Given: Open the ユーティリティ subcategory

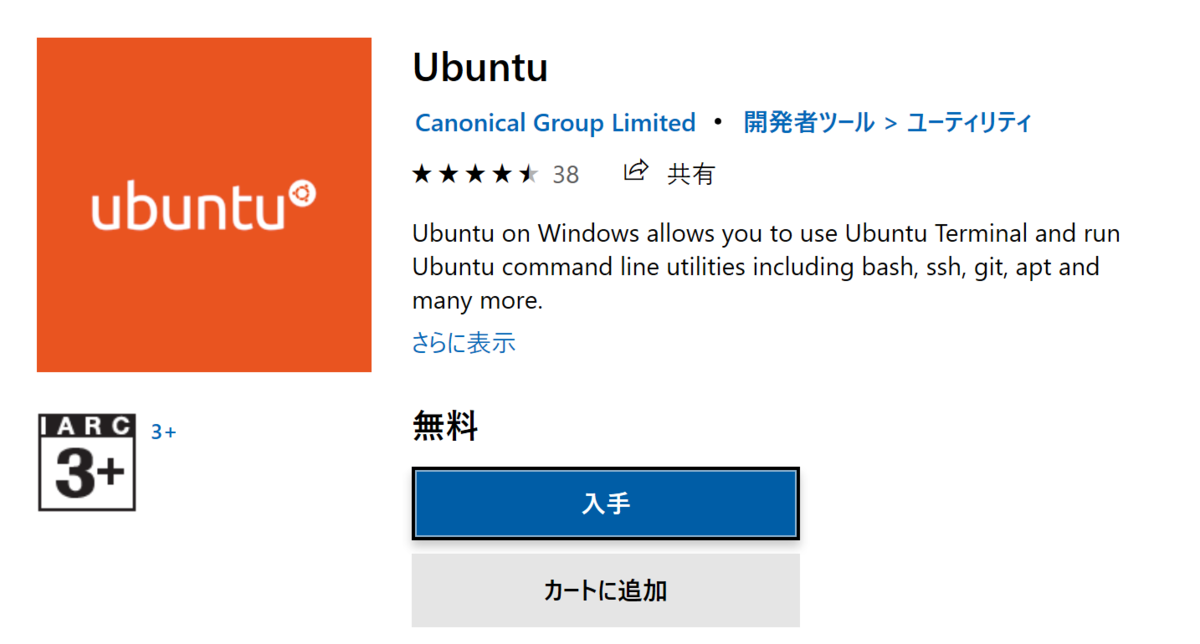Looking at the screenshot, I should pos(969,123).
